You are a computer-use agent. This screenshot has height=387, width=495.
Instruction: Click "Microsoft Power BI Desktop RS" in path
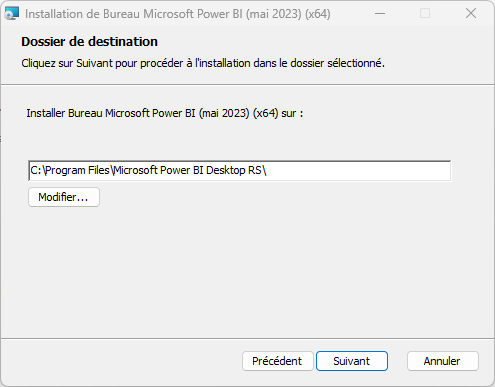(188, 170)
